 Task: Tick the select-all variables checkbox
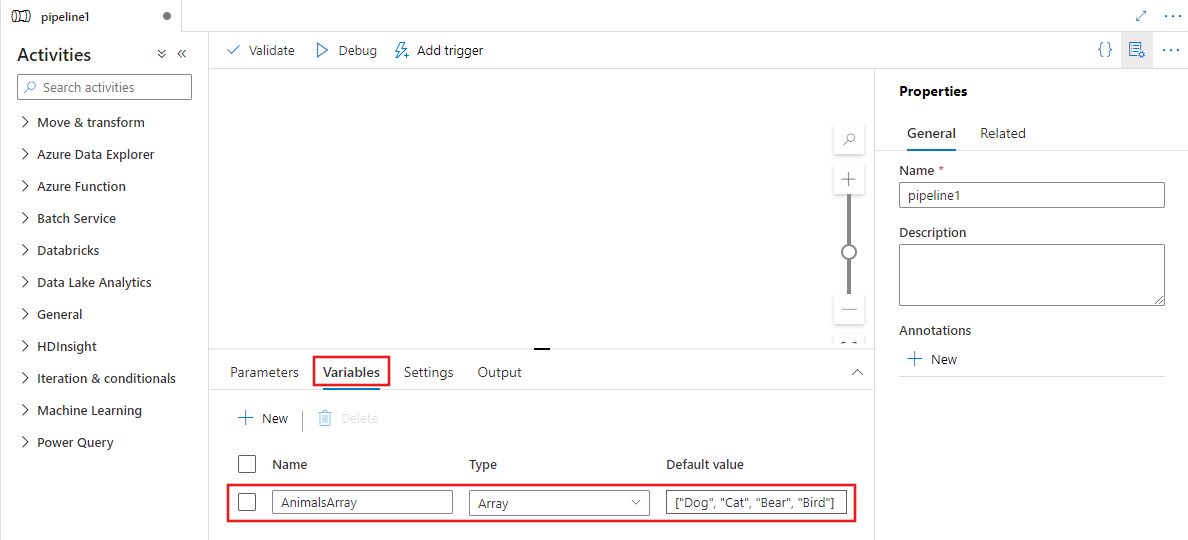(x=247, y=464)
